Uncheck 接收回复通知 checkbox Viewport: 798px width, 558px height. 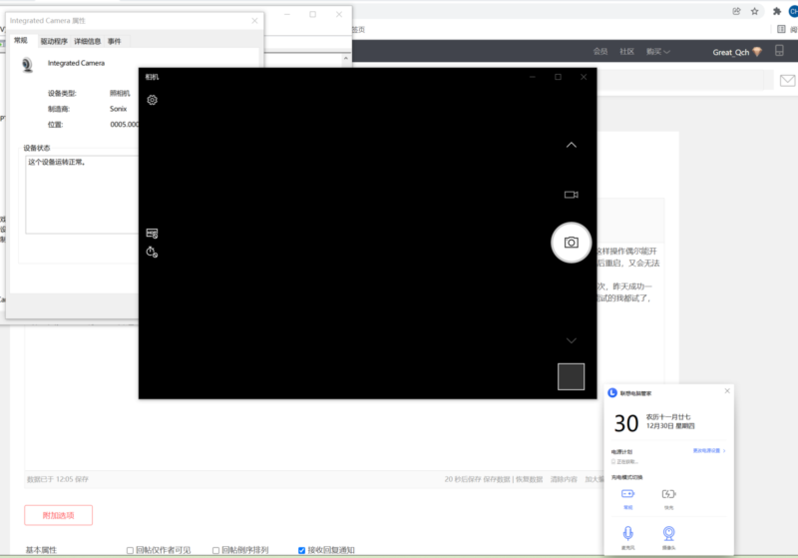(x=302, y=550)
